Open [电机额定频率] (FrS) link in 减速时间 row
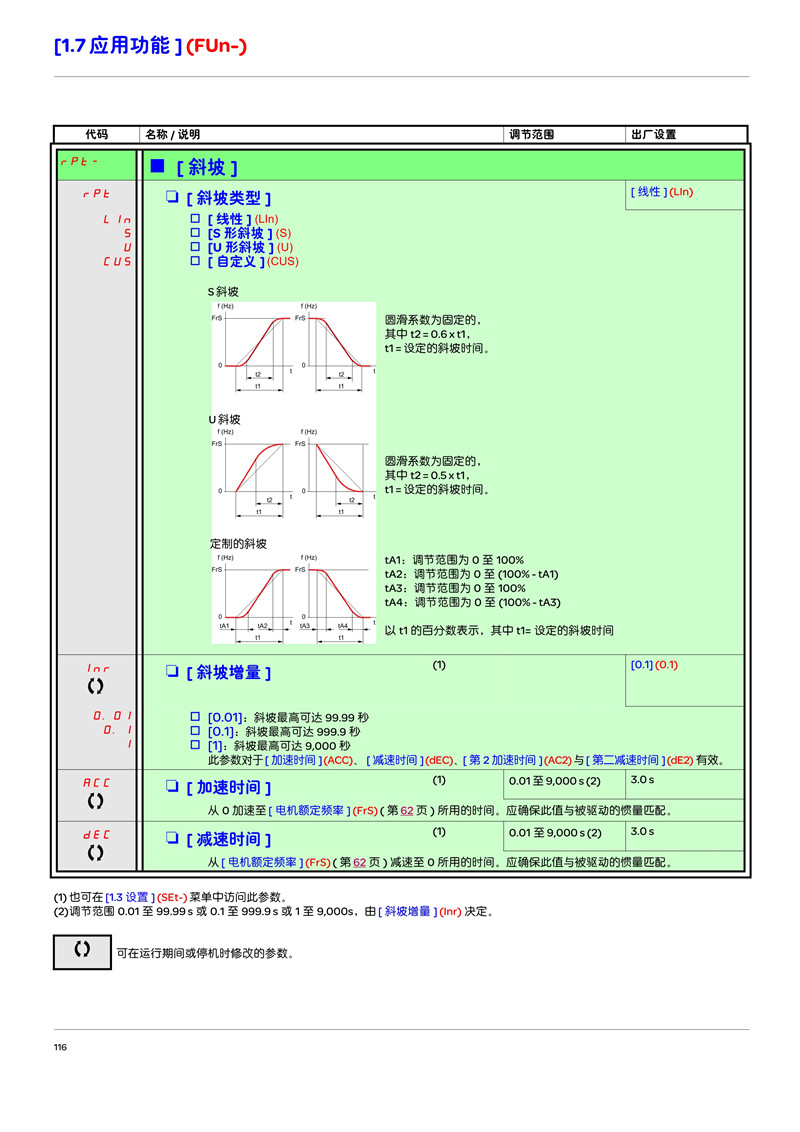Screen dimensions: 800x1132 coord(276,862)
